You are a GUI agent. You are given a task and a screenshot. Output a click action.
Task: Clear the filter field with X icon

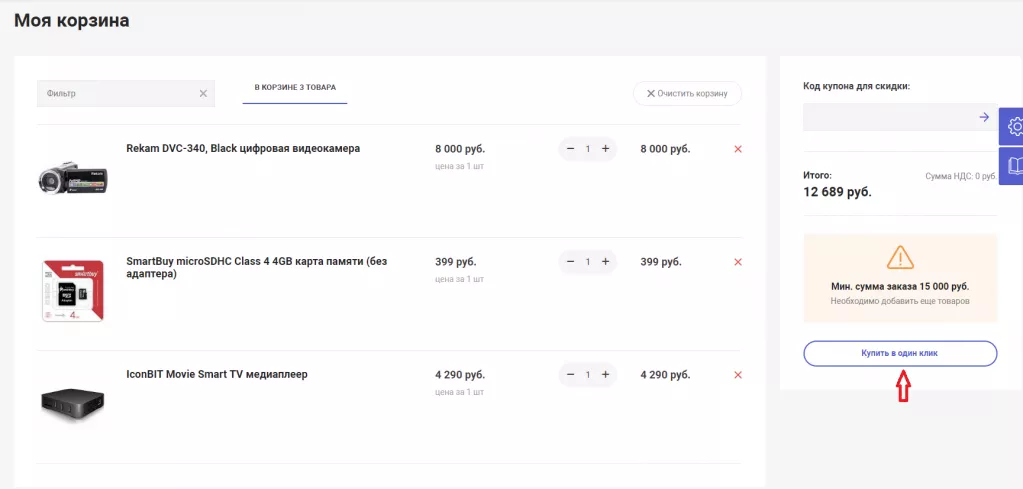coord(203,94)
